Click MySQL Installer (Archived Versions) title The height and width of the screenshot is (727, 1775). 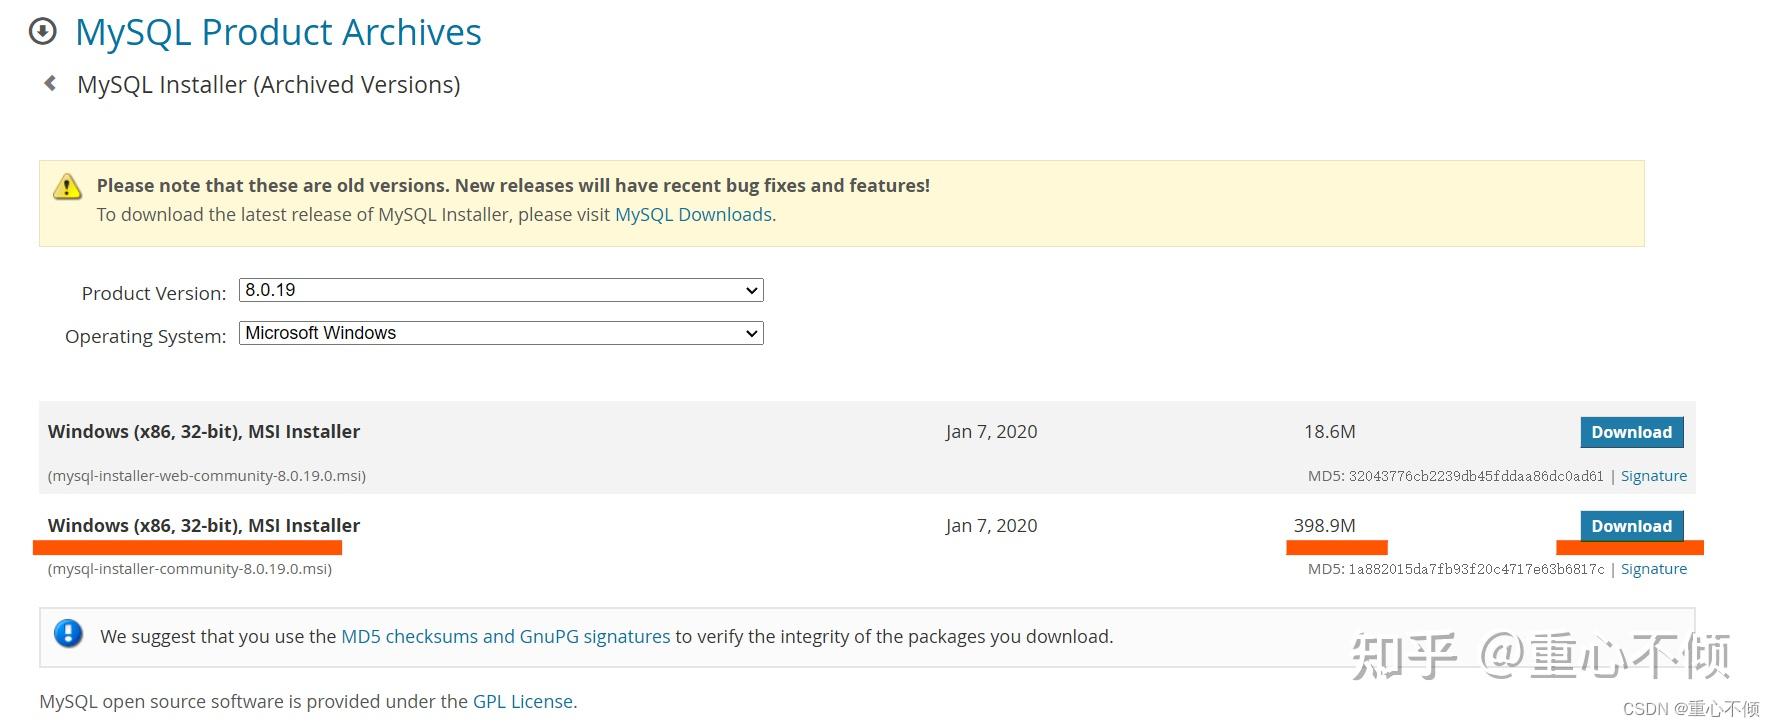click(268, 85)
